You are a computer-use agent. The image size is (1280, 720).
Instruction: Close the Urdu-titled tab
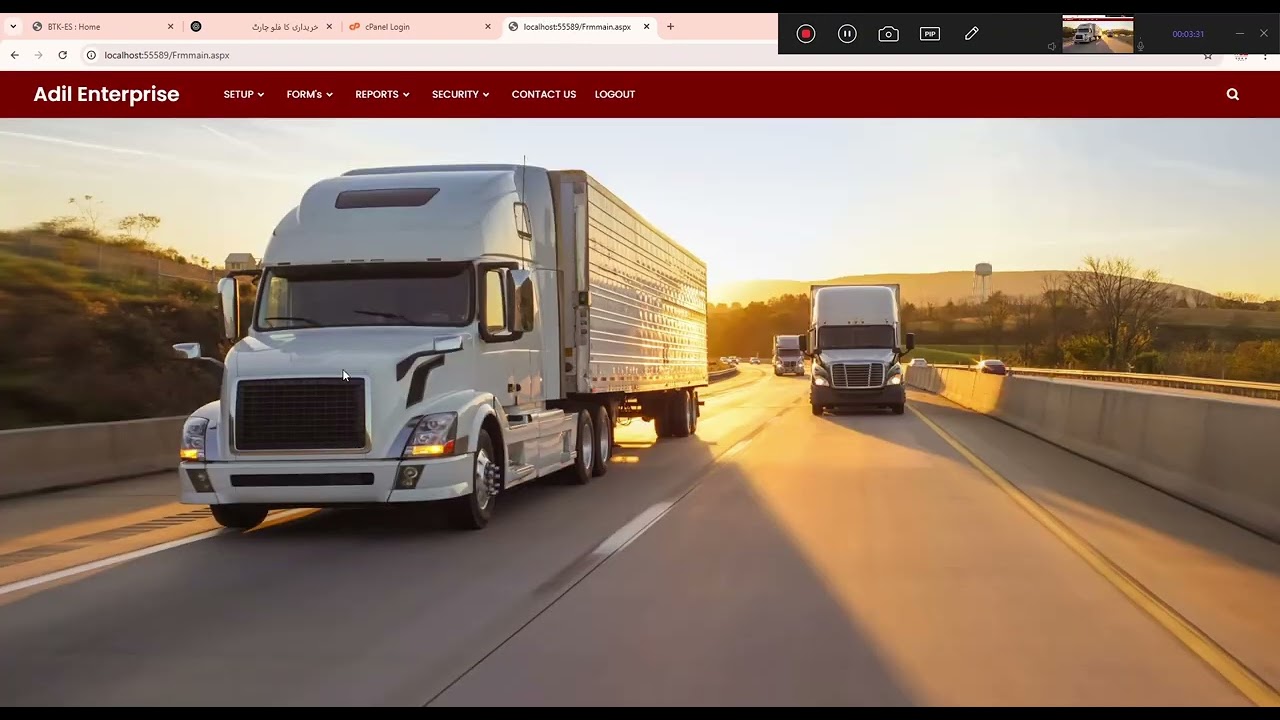click(x=329, y=27)
